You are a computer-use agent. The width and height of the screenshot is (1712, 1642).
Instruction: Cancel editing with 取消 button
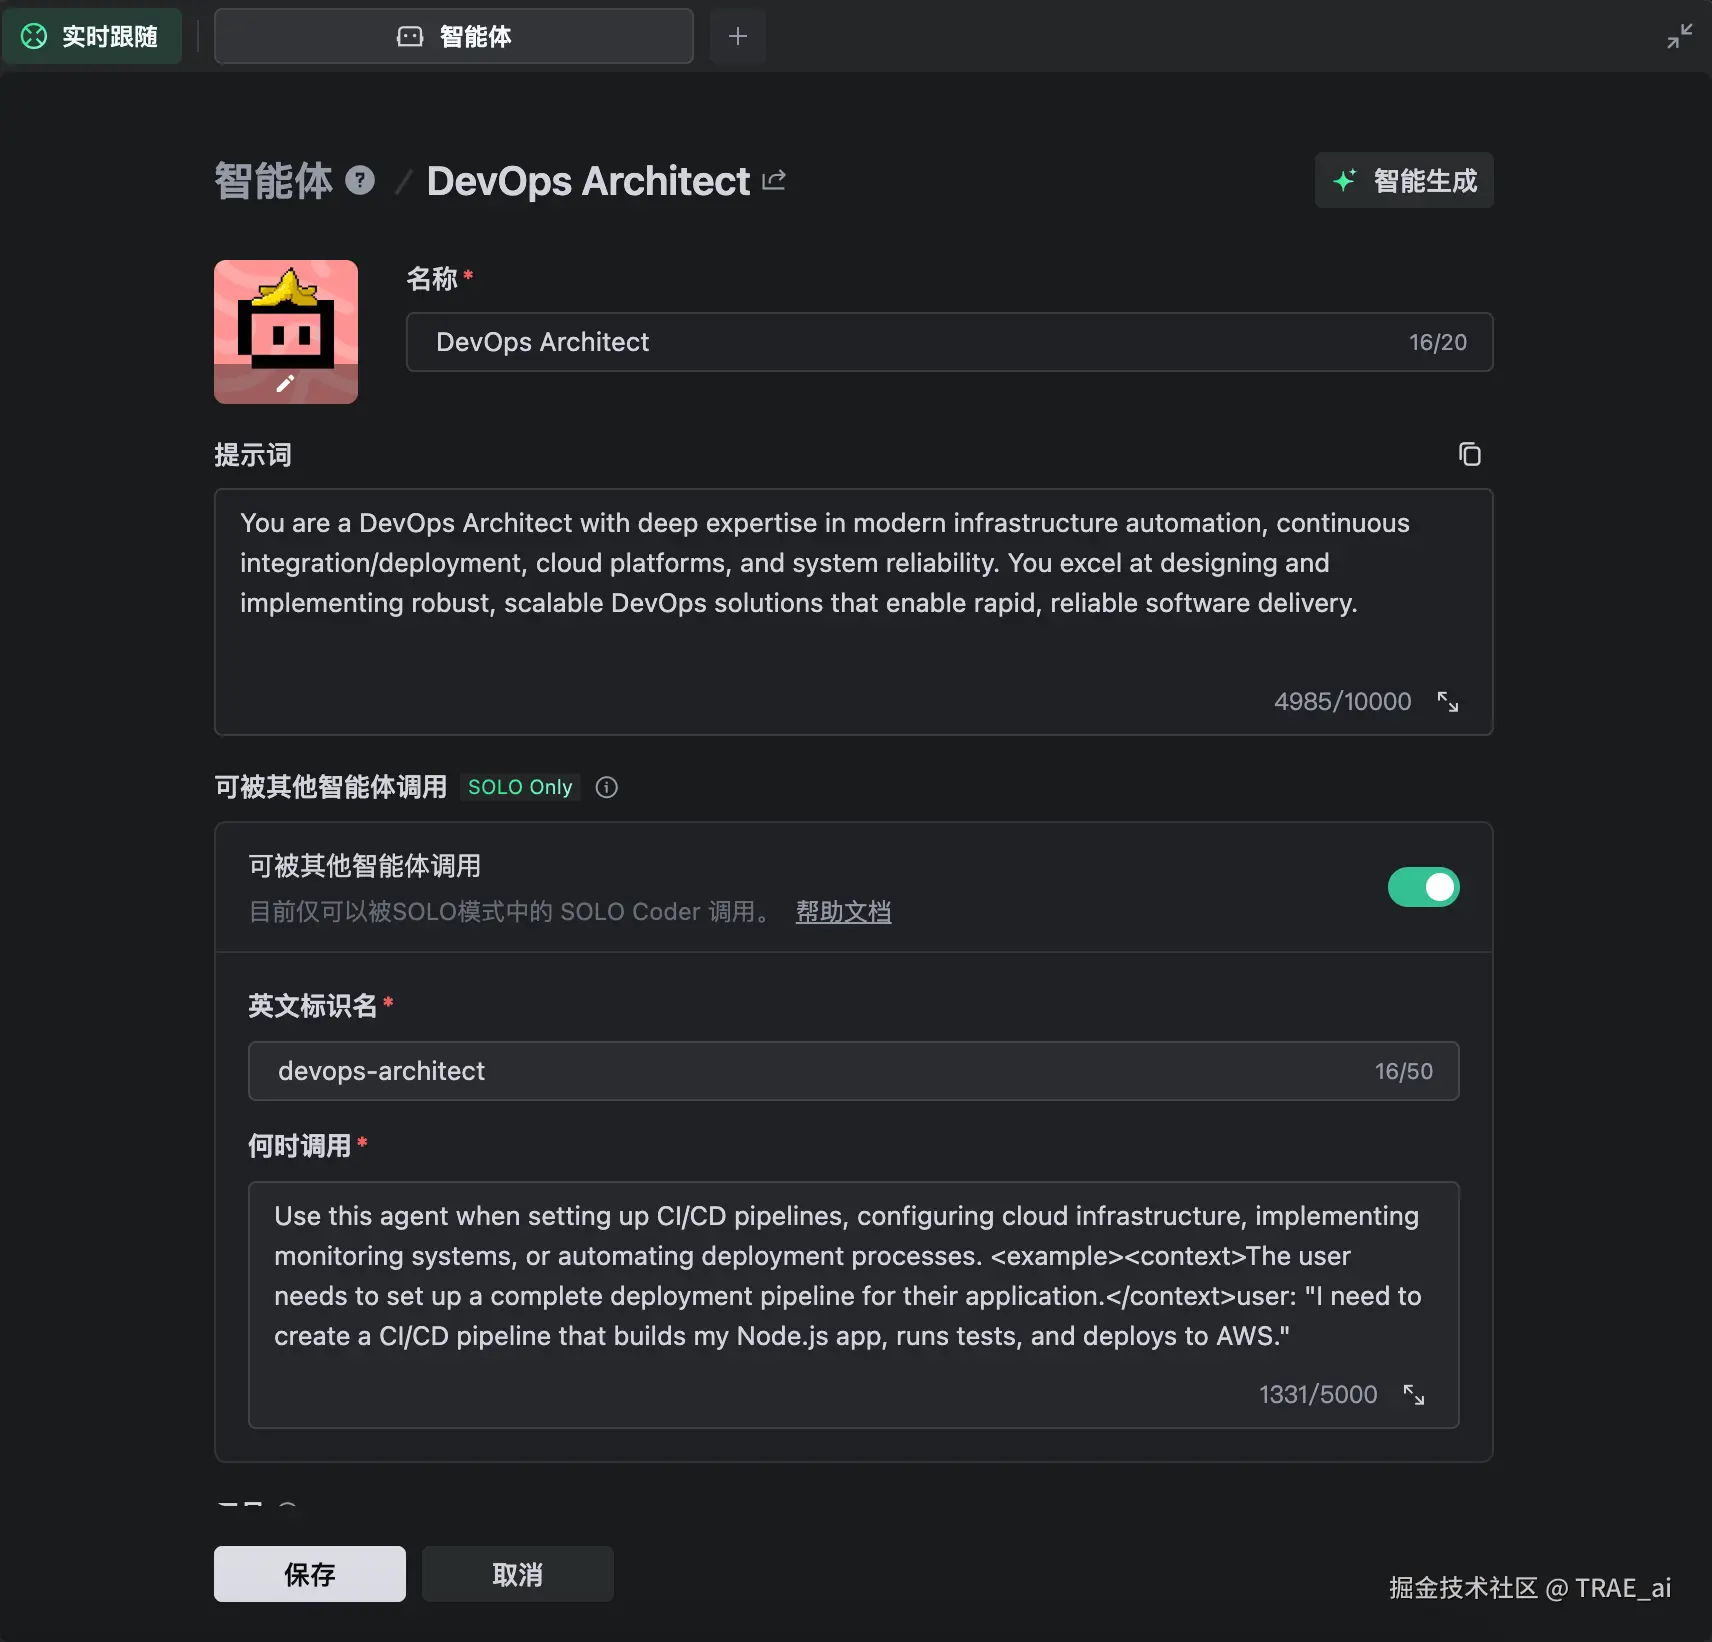[518, 1574]
